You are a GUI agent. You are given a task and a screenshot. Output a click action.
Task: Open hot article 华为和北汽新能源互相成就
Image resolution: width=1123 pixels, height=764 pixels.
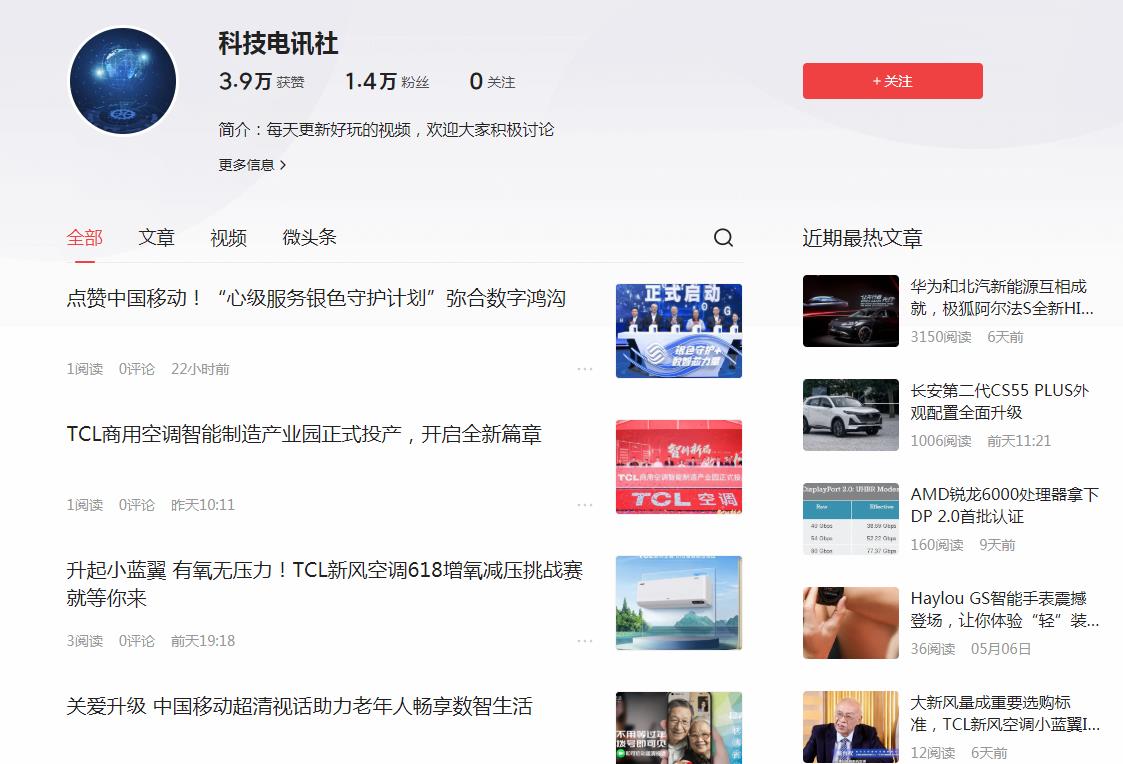[1001, 297]
